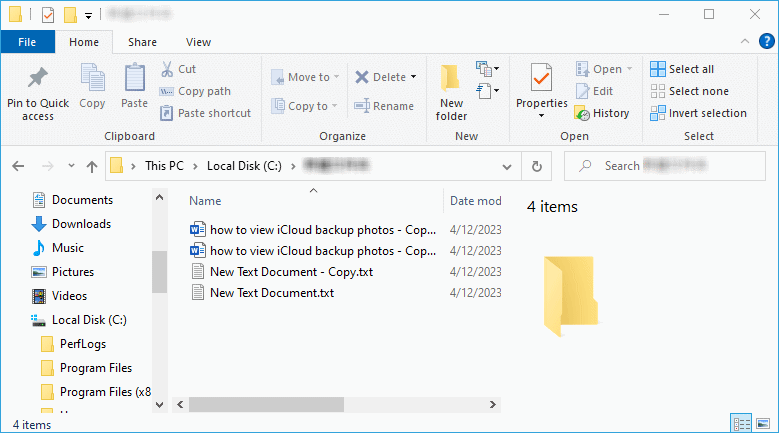
Task: Open Videos in navigation pane
Action: coord(59,296)
